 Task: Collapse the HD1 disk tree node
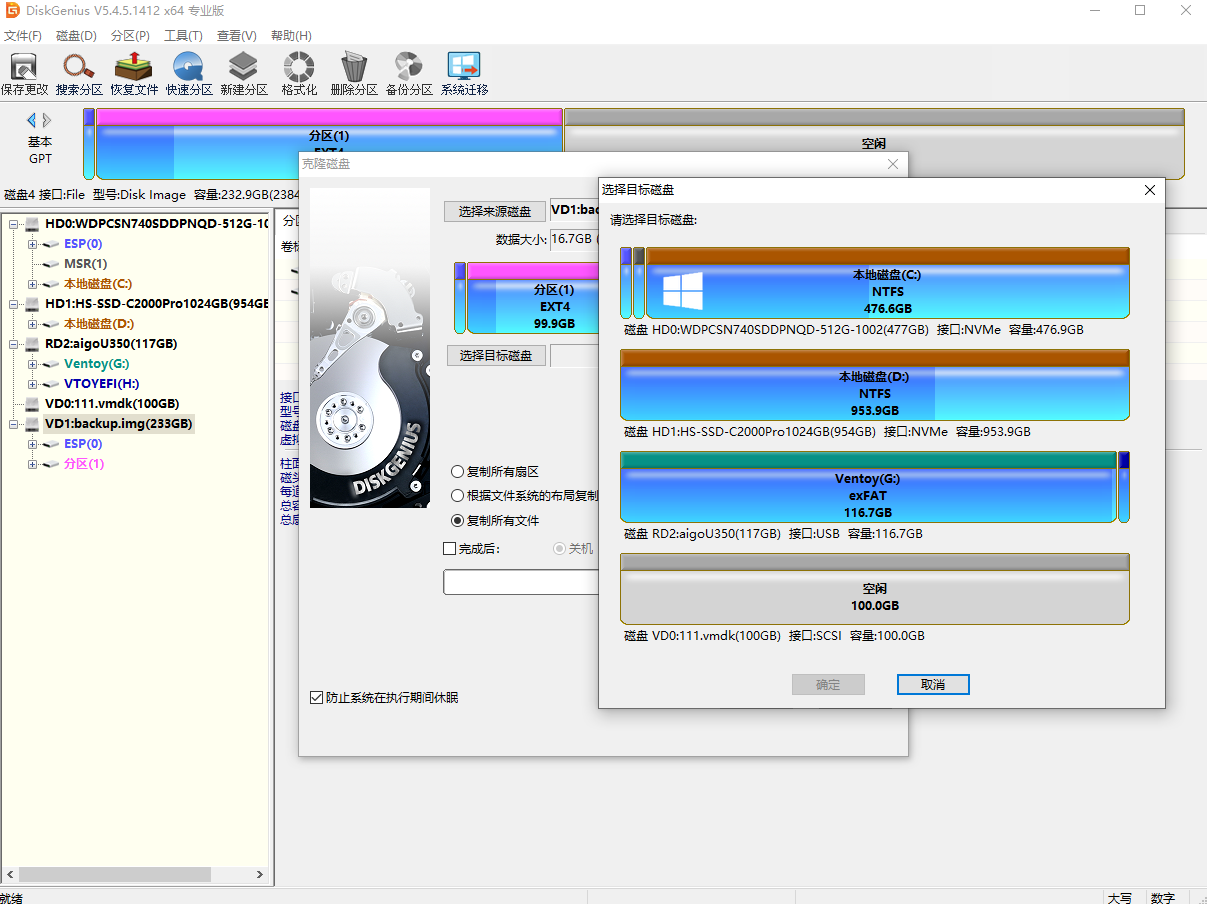[13, 304]
